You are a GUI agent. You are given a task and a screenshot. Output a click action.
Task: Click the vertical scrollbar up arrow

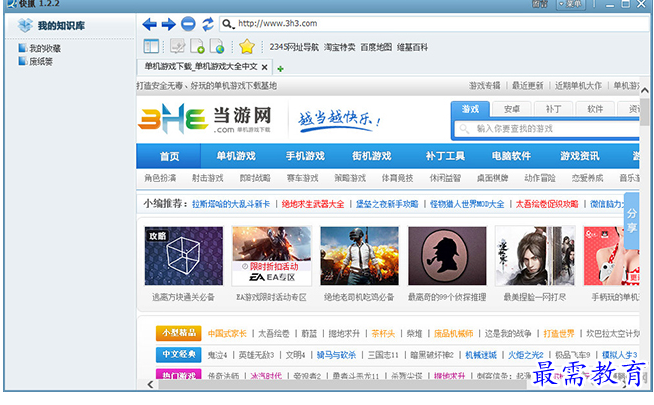pos(645,90)
